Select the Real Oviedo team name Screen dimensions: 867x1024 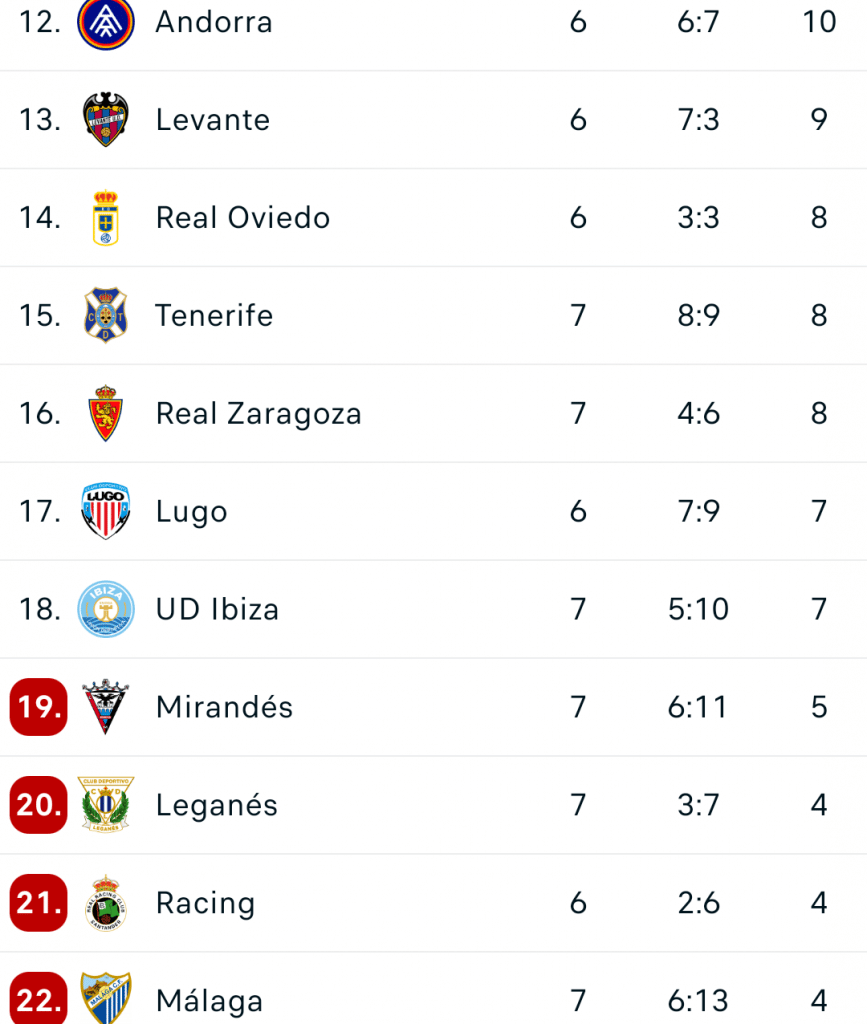click(243, 218)
